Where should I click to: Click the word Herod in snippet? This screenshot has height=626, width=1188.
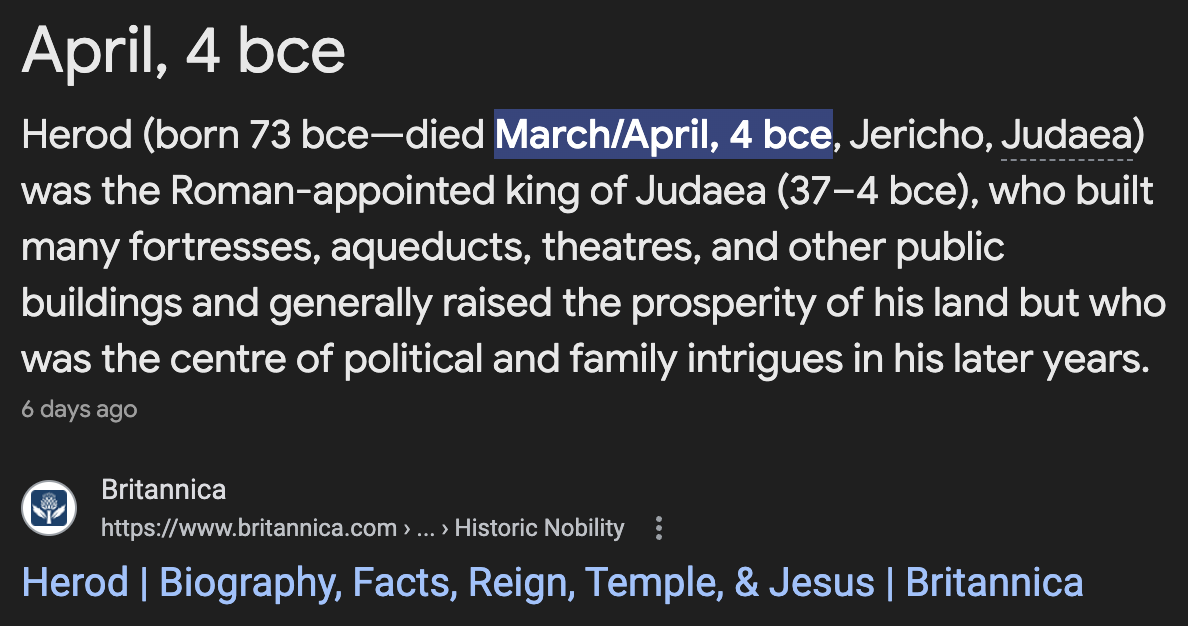[x=75, y=135]
